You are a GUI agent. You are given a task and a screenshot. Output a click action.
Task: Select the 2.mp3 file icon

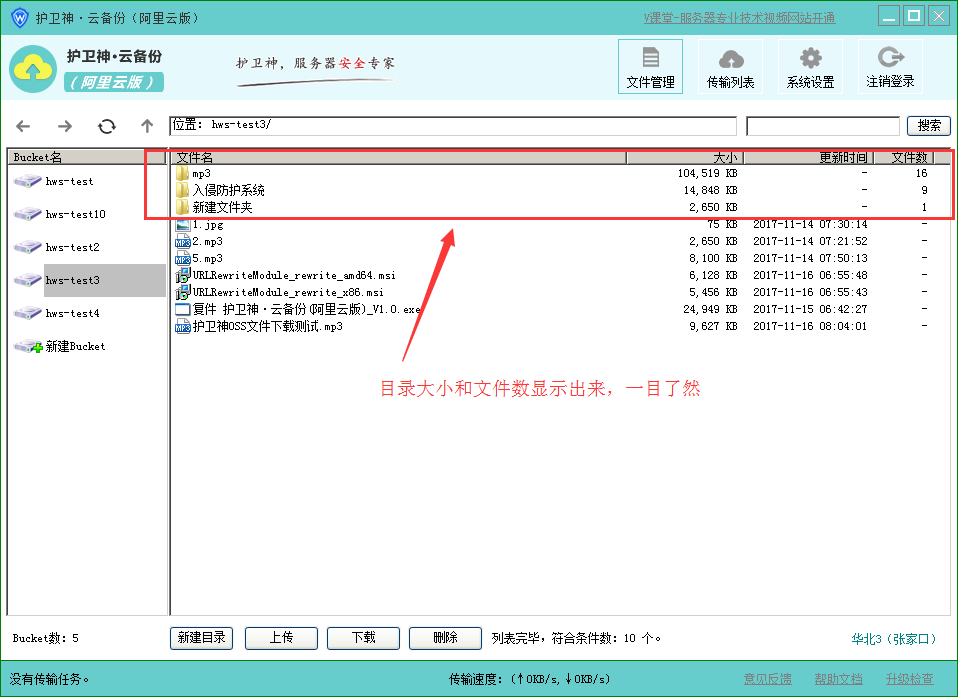183,242
